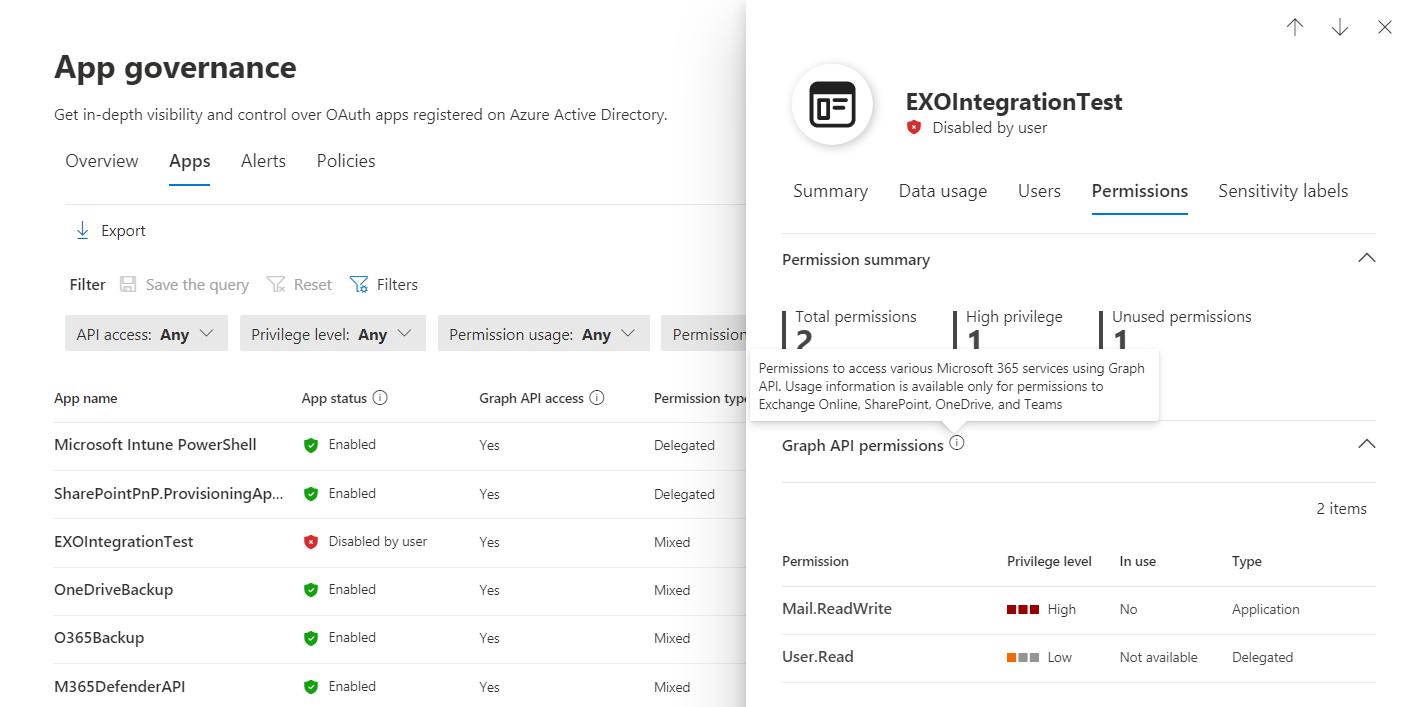Click 'Not available' in User.Read row
The height and width of the screenshot is (707, 1407).
click(x=1159, y=657)
